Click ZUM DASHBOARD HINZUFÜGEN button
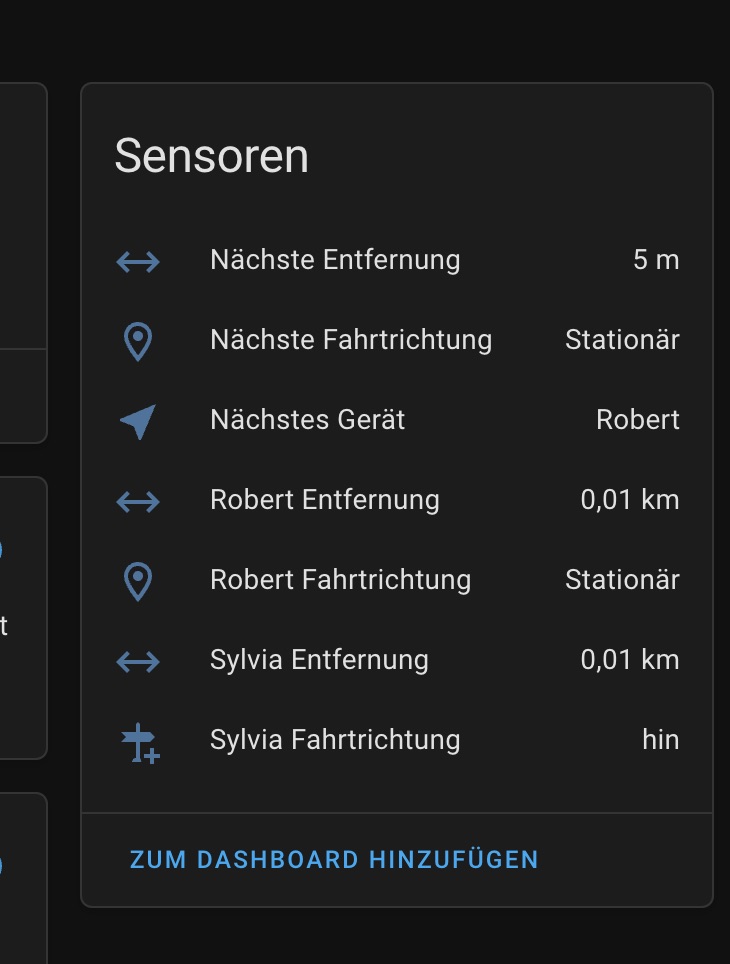The height and width of the screenshot is (964, 730). [x=334, y=859]
